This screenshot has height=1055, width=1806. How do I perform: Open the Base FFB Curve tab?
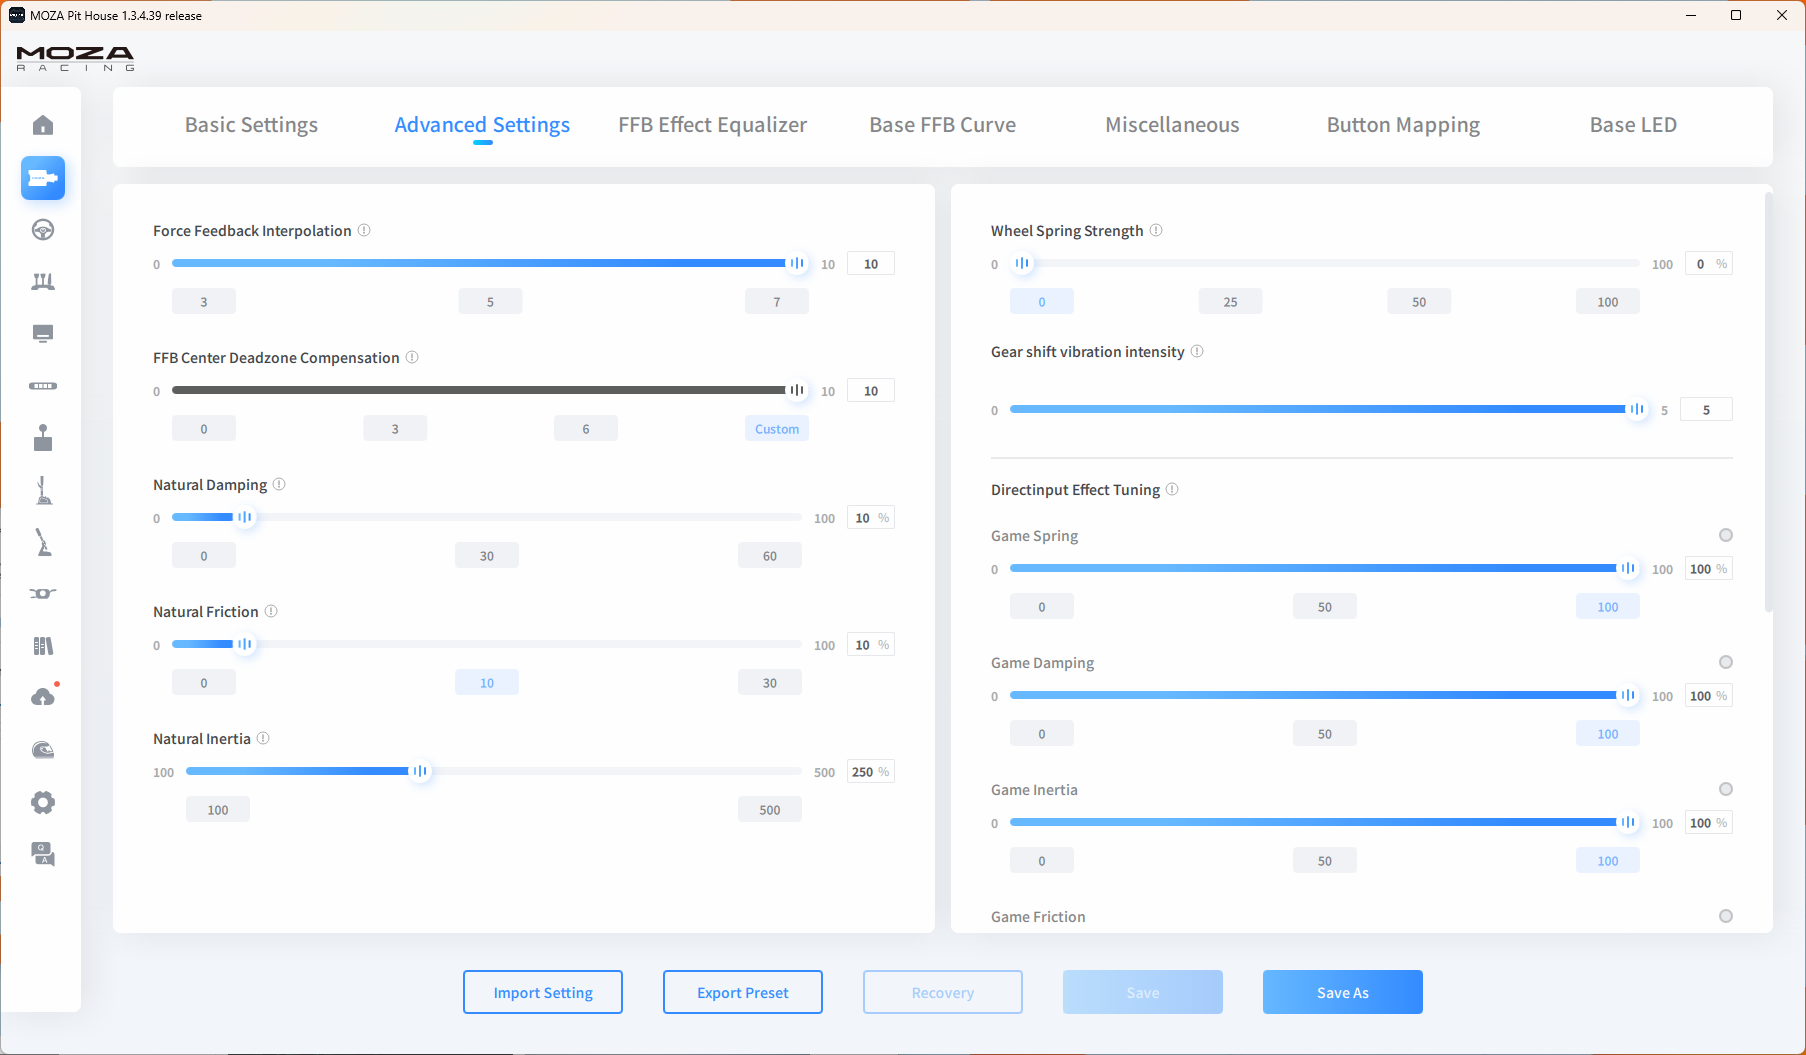(x=942, y=125)
